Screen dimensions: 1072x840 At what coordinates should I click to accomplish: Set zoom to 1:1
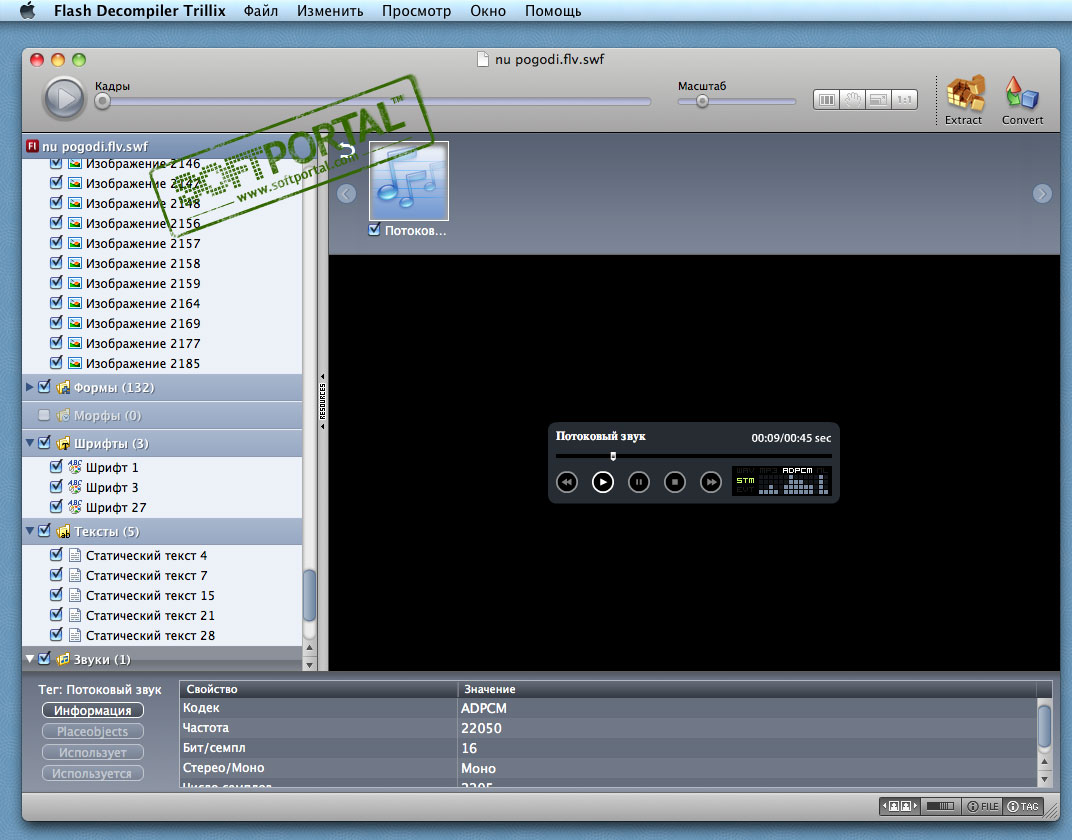click(904, 100)
